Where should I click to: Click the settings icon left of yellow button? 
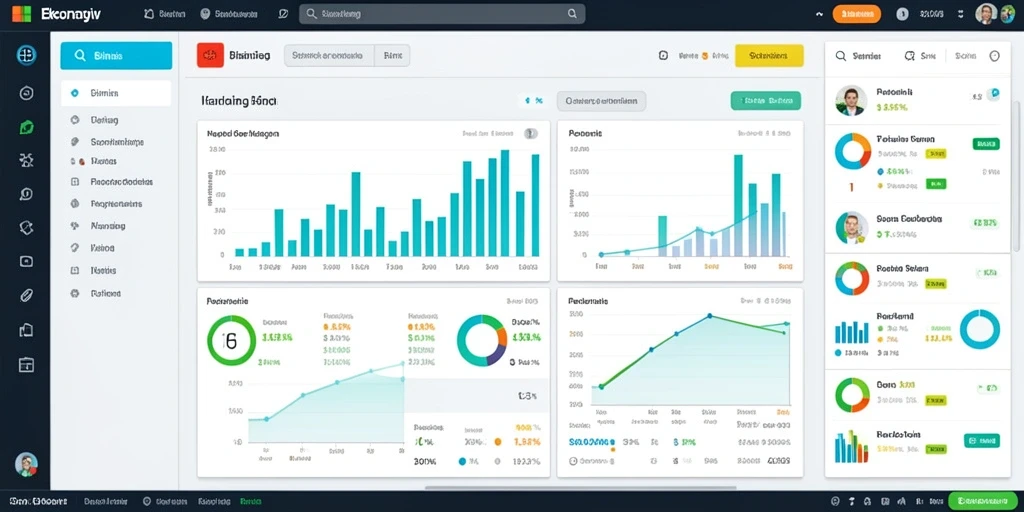pos(664,56)
